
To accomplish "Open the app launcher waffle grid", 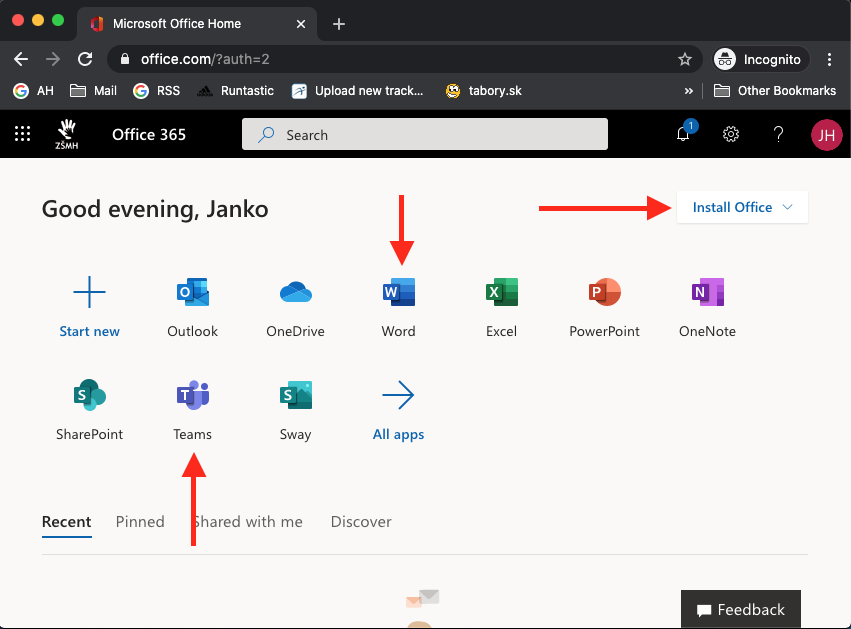I will pos(22,134).
